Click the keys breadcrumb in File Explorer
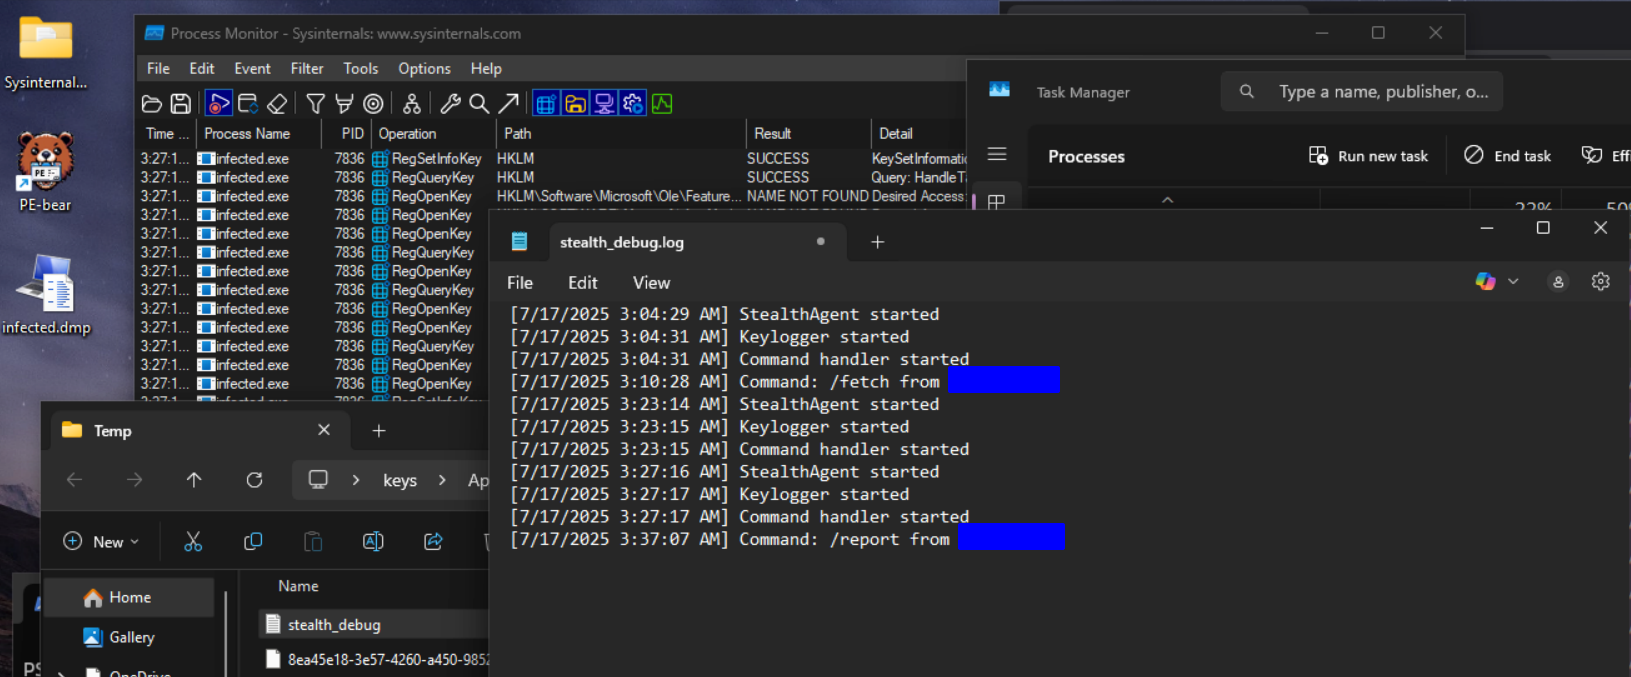The height and width of the screenshot is (677, 1631). click(400, 481)
